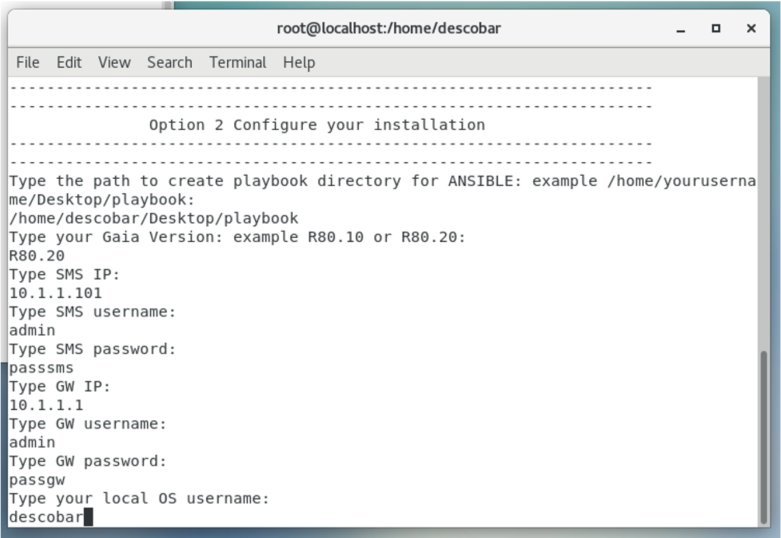Image resolution: width=781 pixels, height=538 pixels.
Task: Maximize the terminal window
Action: [716, 28]
